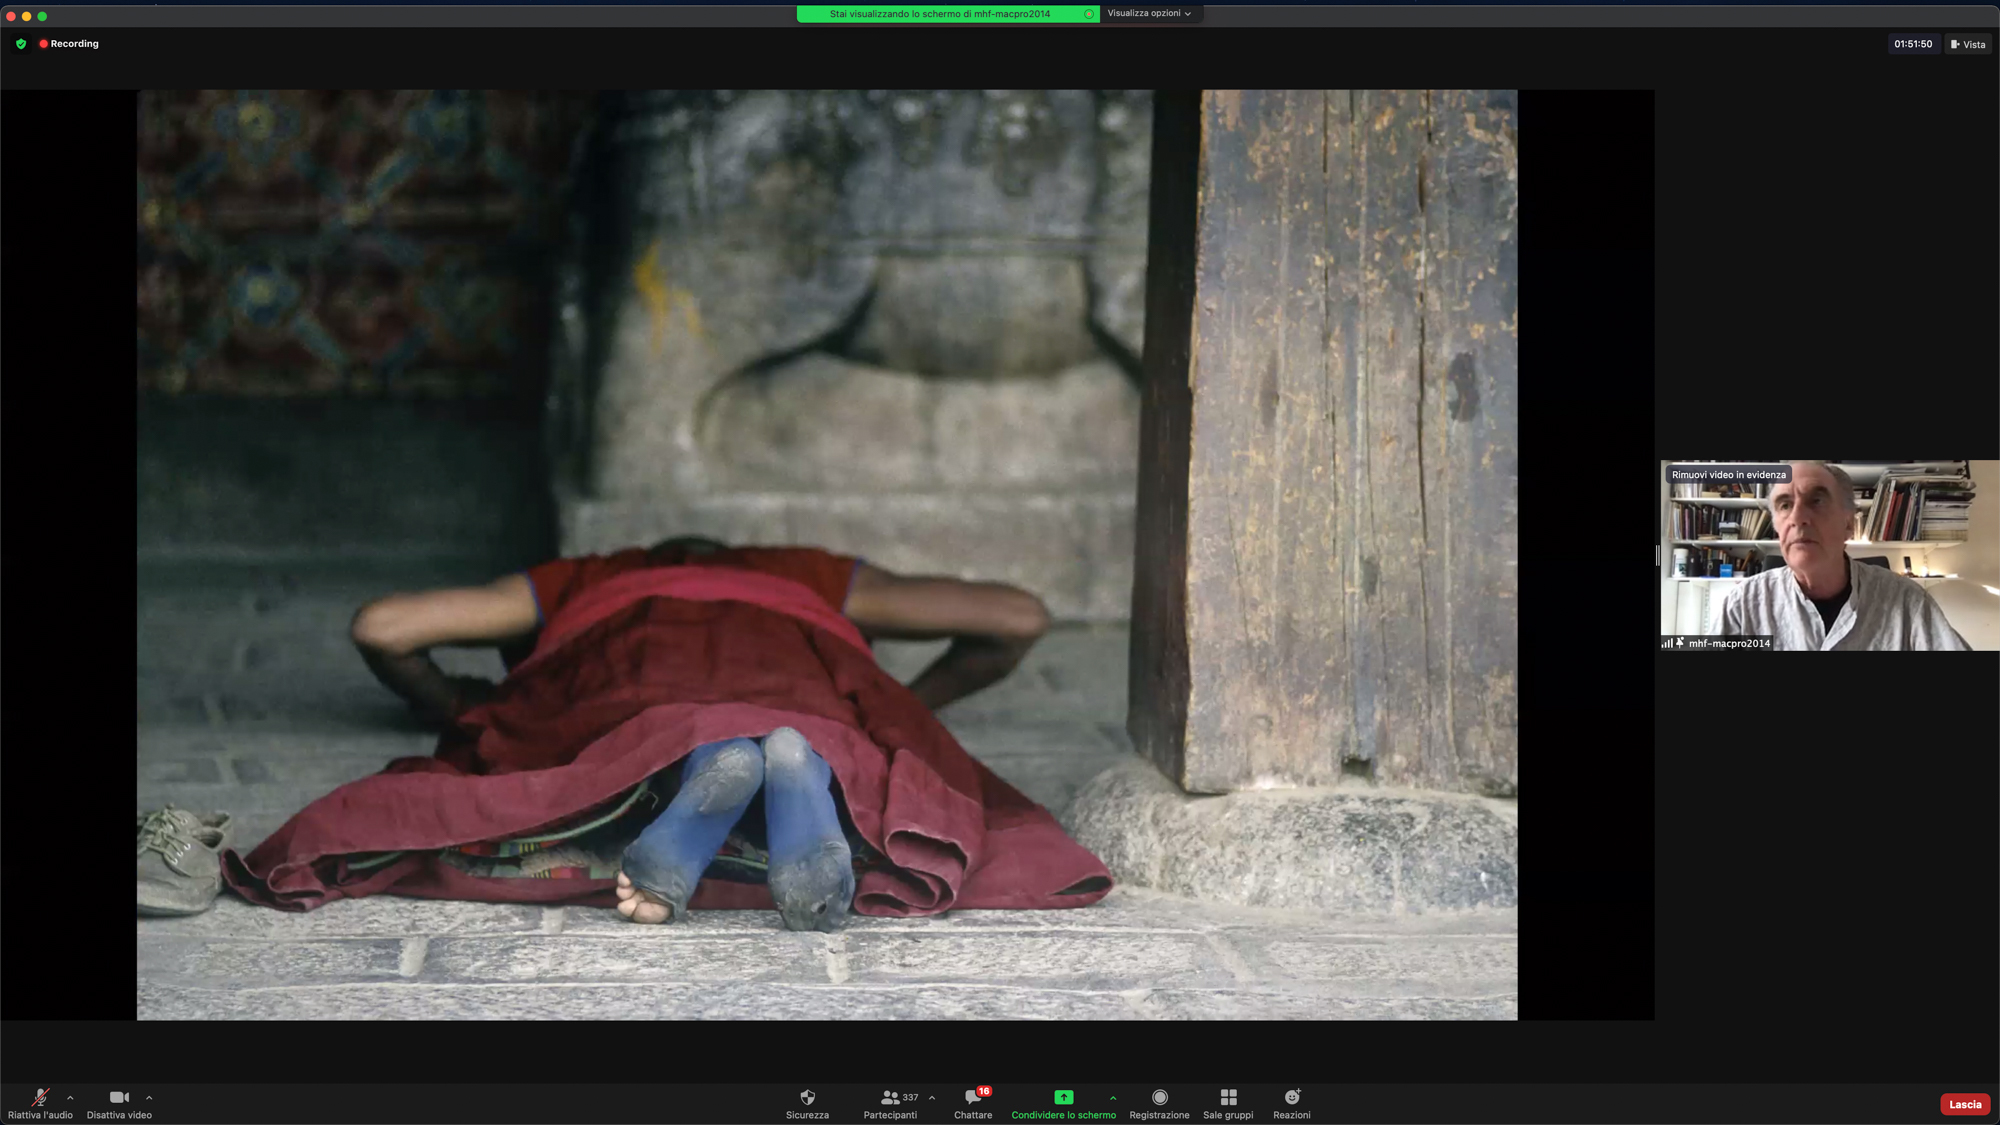Expand audio options caret beside microphone

click(70, 1098)
